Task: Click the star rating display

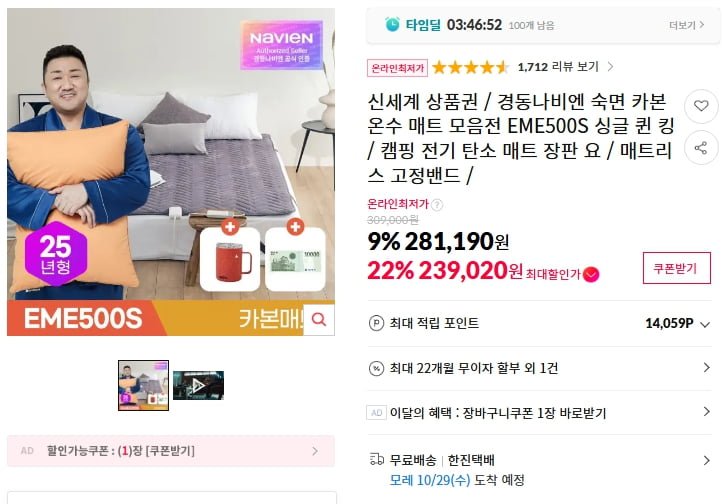Action: pos(470,68)
